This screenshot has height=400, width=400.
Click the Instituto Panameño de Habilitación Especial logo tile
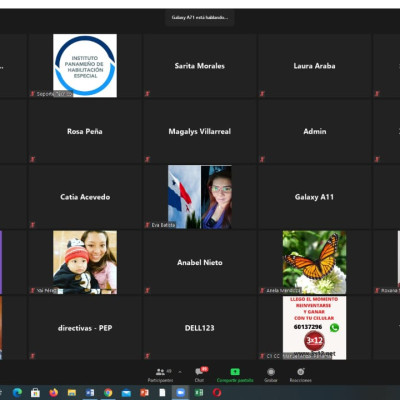click(85, 66)
